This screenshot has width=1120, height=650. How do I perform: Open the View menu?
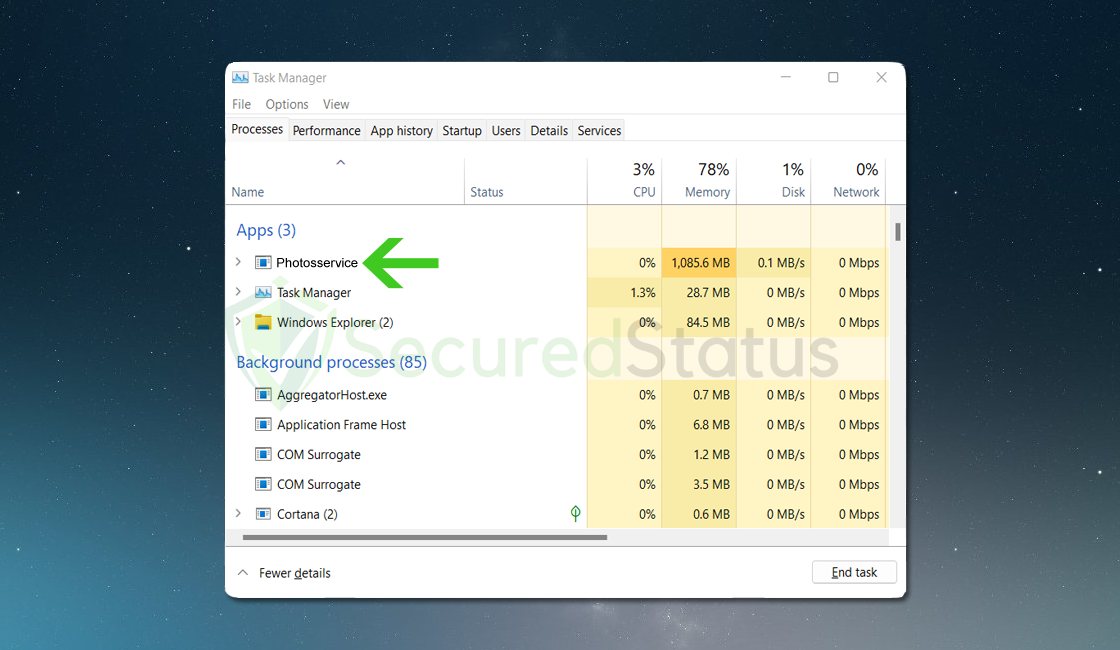click(336, 104)
